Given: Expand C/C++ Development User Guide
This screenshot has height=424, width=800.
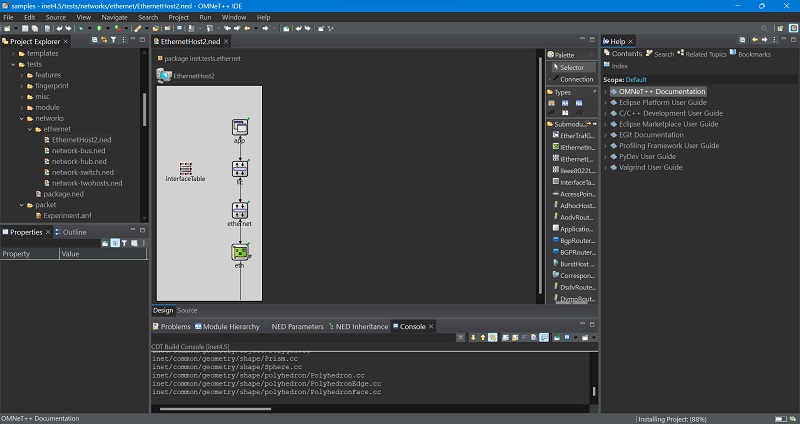Looking at the screenshot, I should point(606,113).
